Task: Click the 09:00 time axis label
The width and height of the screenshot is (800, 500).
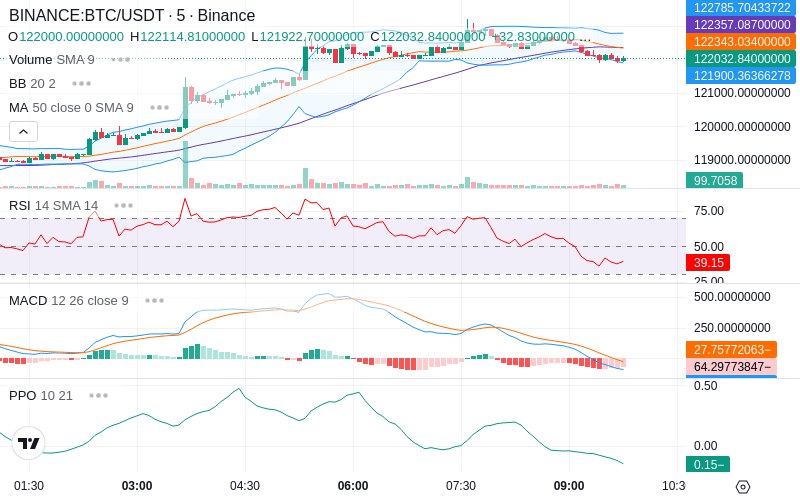Action: coord(569,486)
